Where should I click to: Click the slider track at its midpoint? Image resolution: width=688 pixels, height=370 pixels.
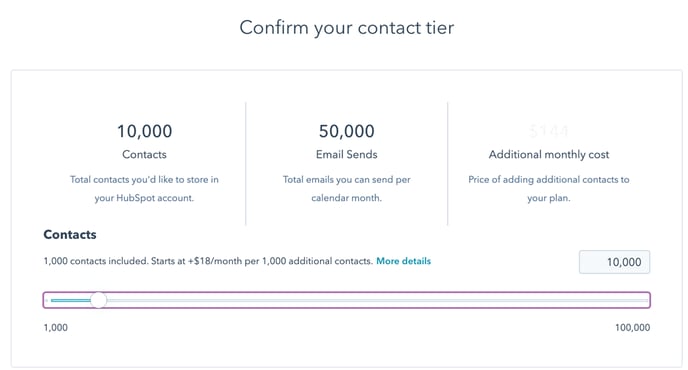point(349,300)
